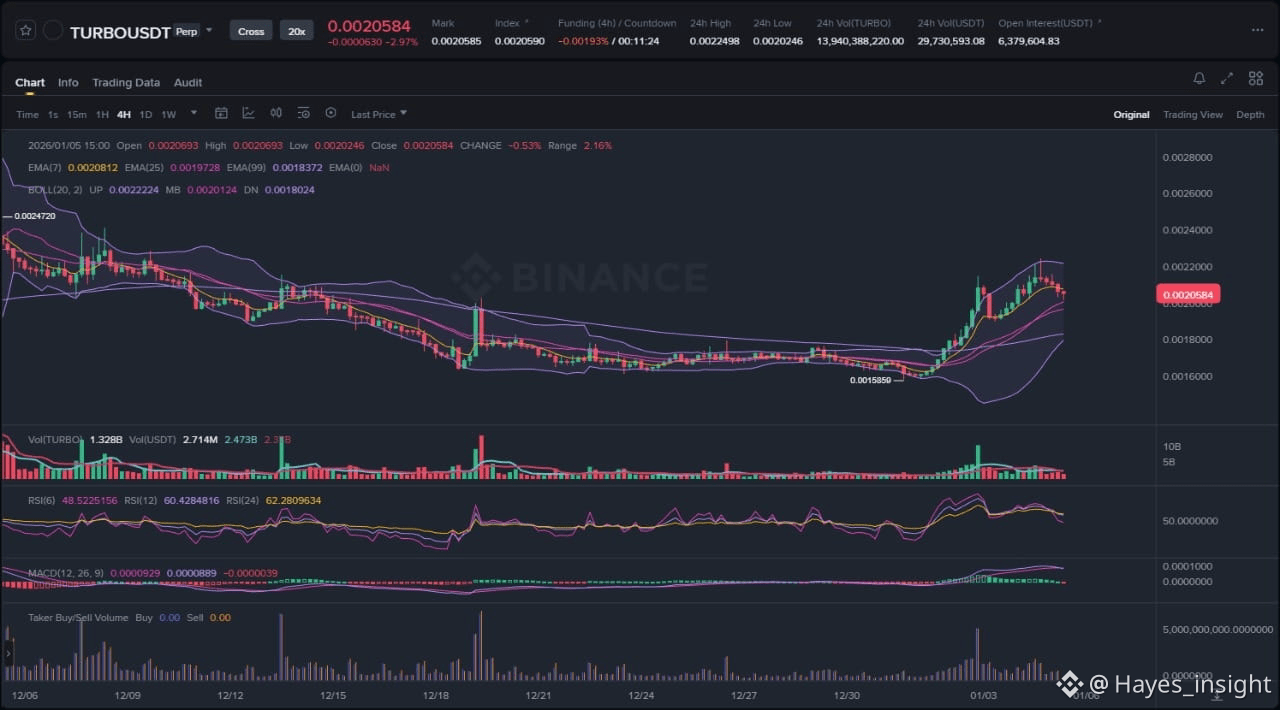The height and width of the screenshot is (710, 1280).
Task: Click the circular record/target icon in toolbar
Action: [331, 114]
